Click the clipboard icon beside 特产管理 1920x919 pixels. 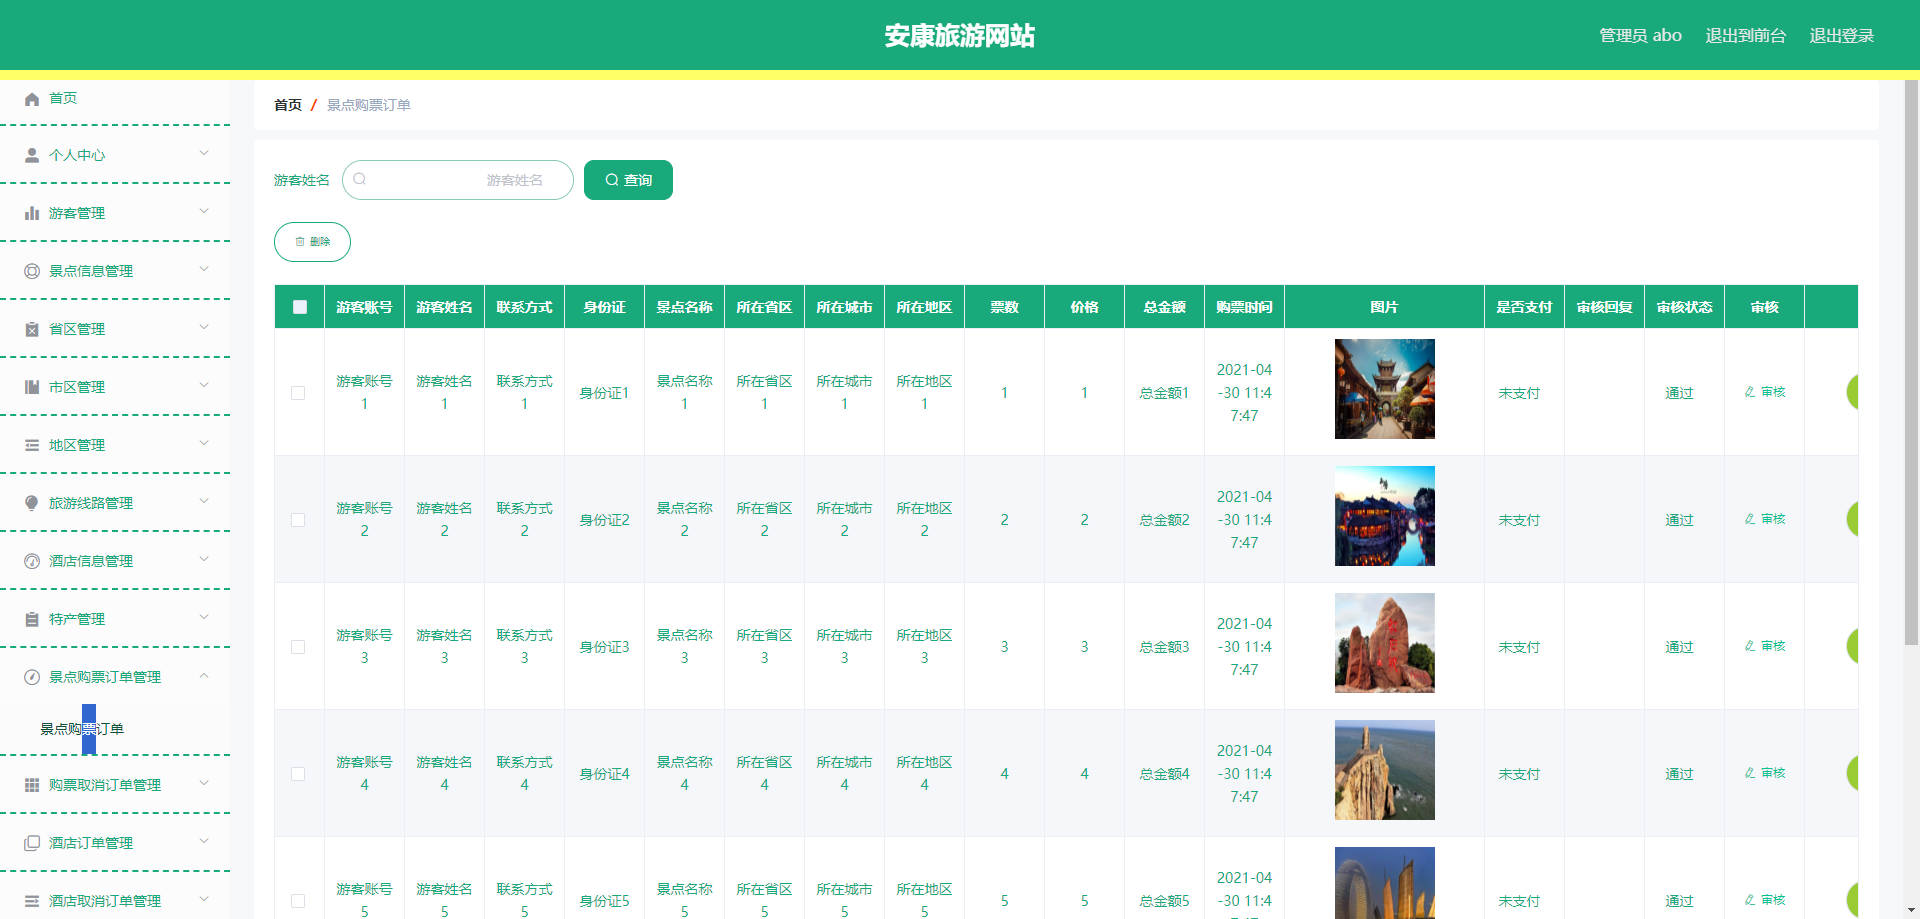[x=32, y=619]
